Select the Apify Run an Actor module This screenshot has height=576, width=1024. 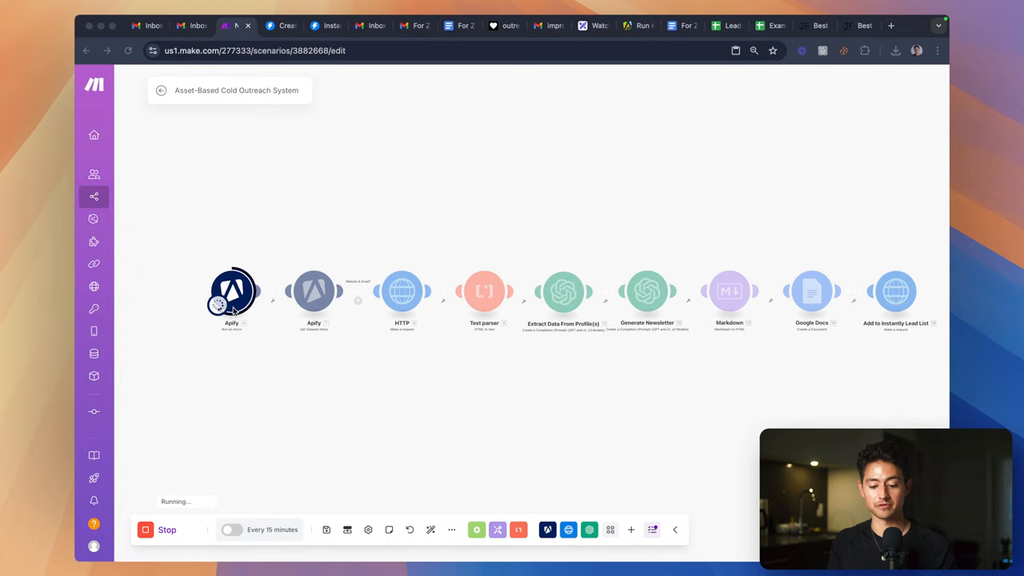[232, 291]
